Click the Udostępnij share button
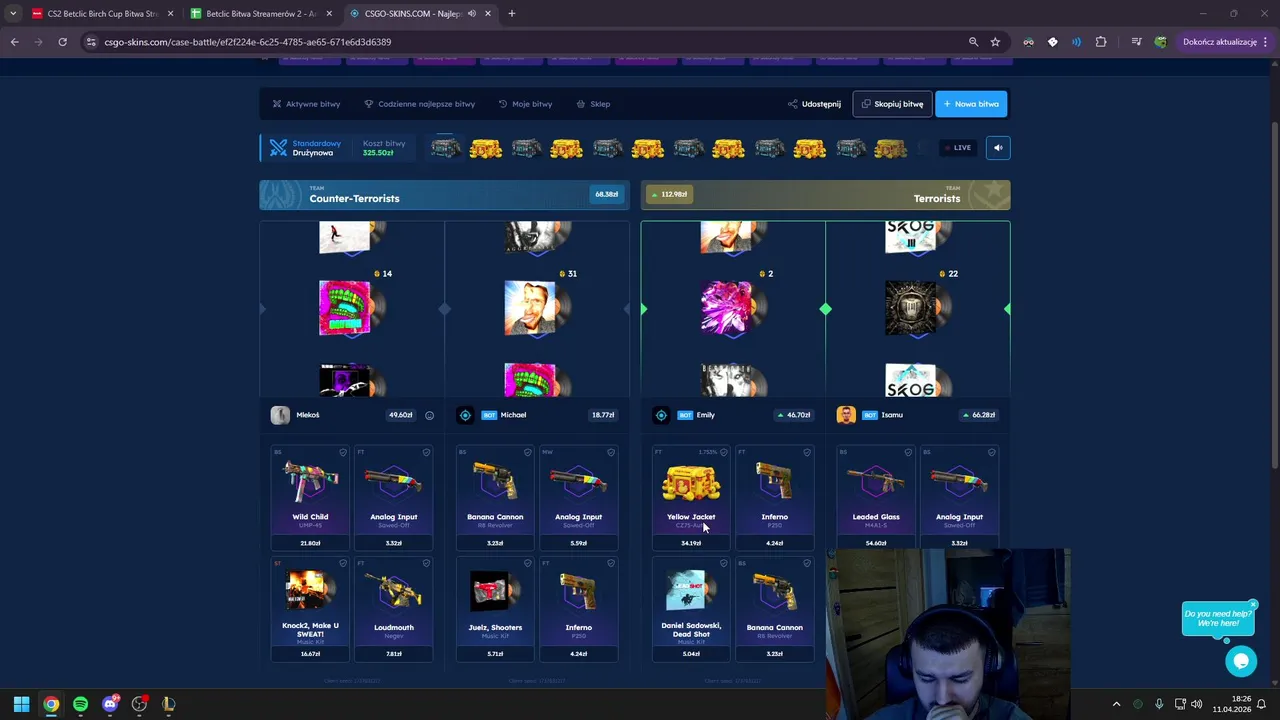This screenshot has height=720, width=1280. pyautogui.click(x=814, y=104)
